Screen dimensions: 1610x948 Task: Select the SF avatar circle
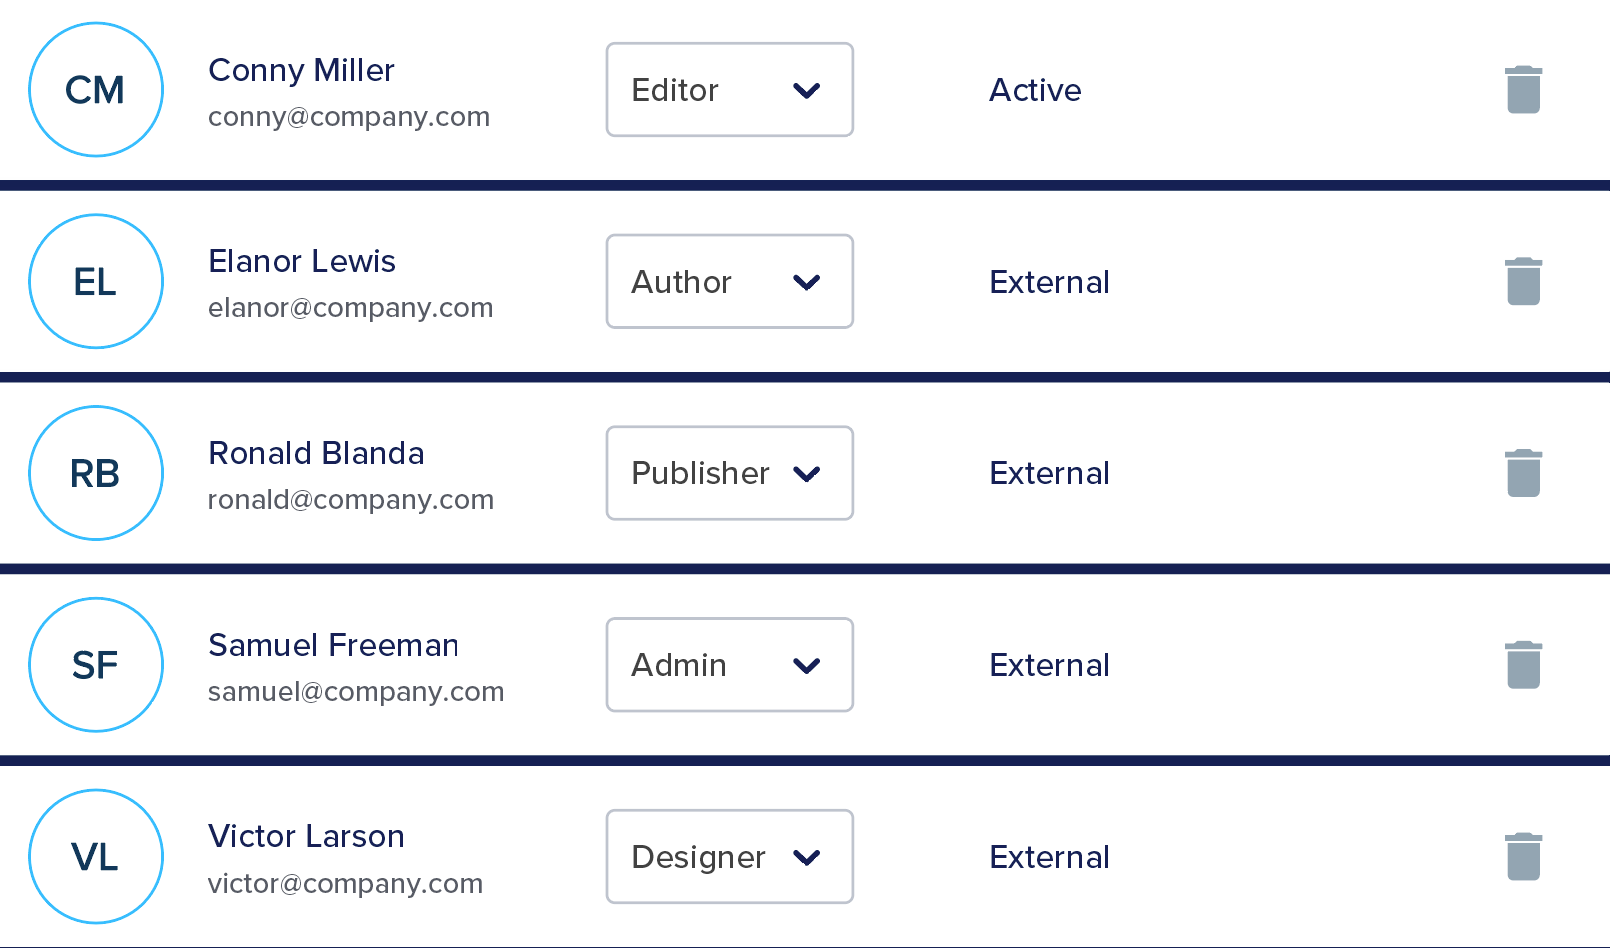96,665
